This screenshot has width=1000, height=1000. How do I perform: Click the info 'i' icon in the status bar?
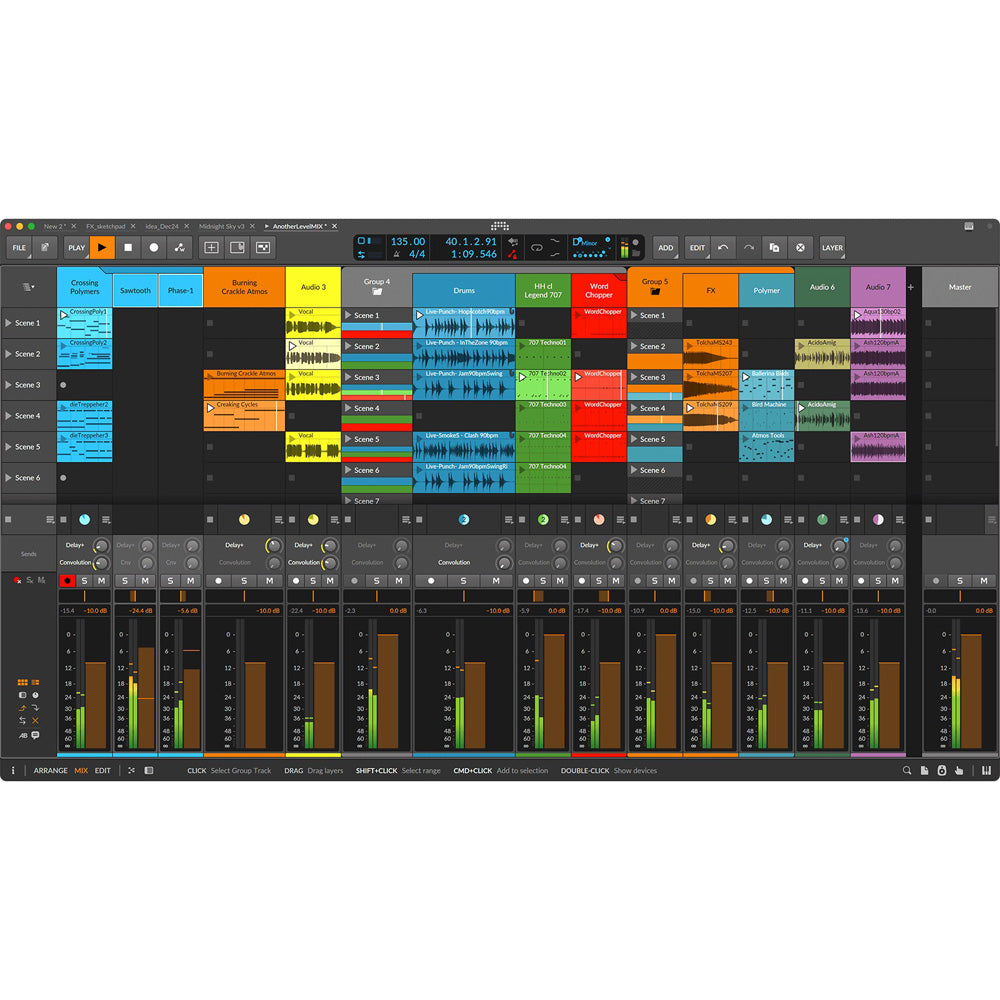pos(13,770)
